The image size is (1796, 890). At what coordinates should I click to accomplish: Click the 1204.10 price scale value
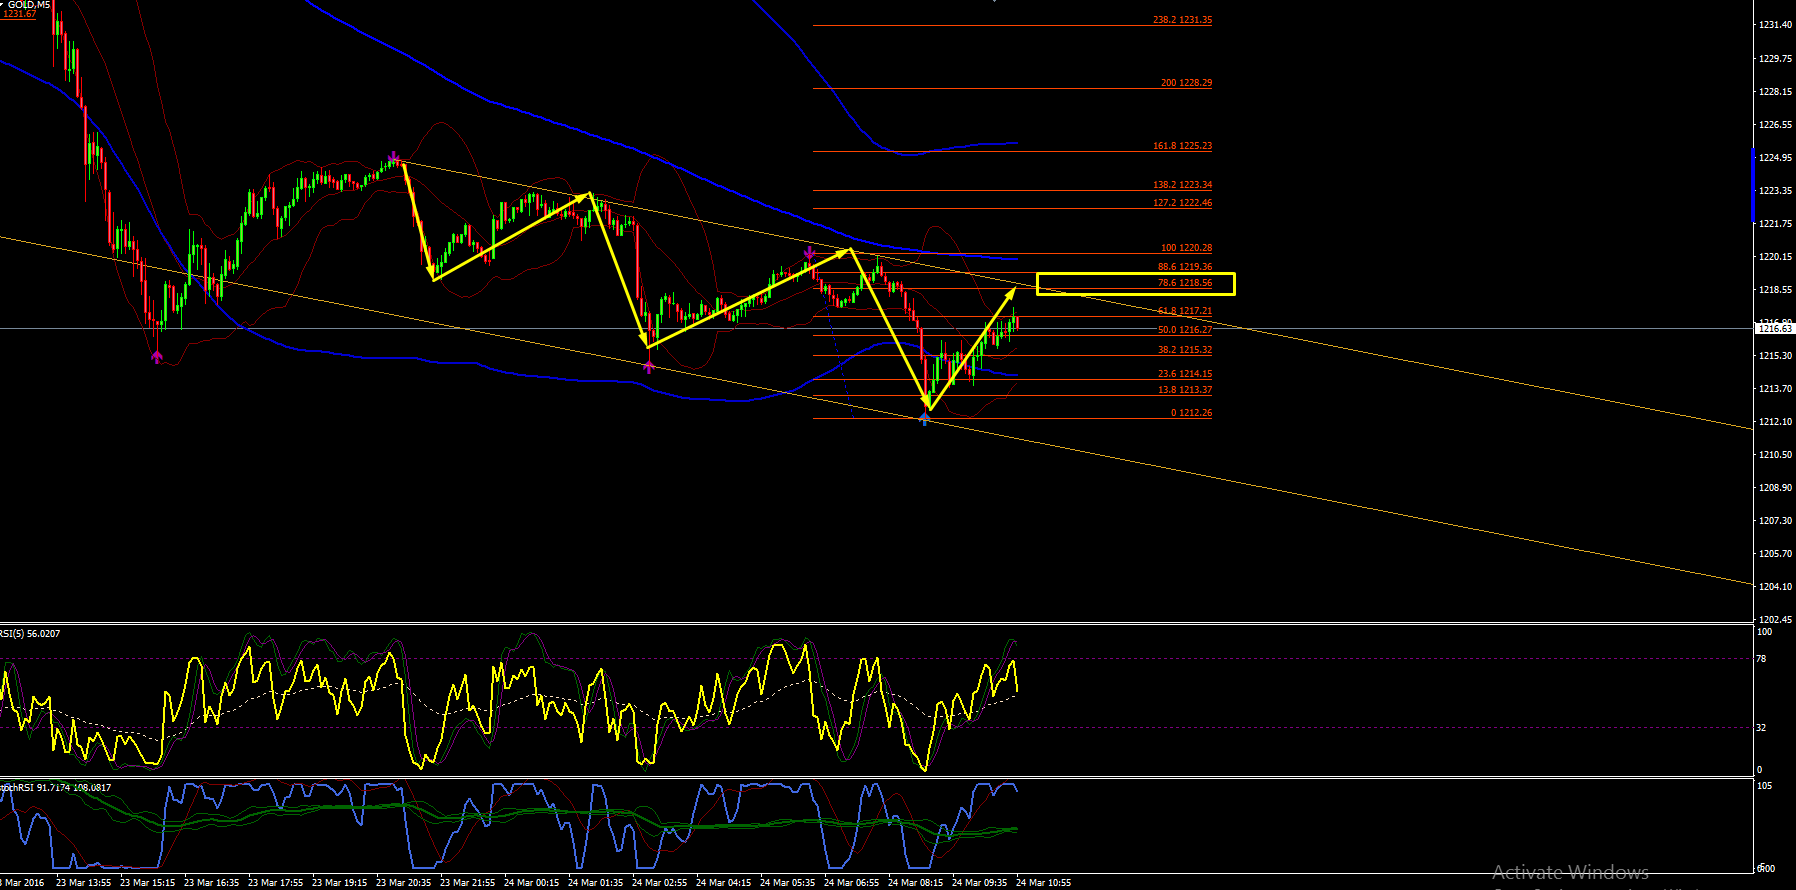point(1775,587)
